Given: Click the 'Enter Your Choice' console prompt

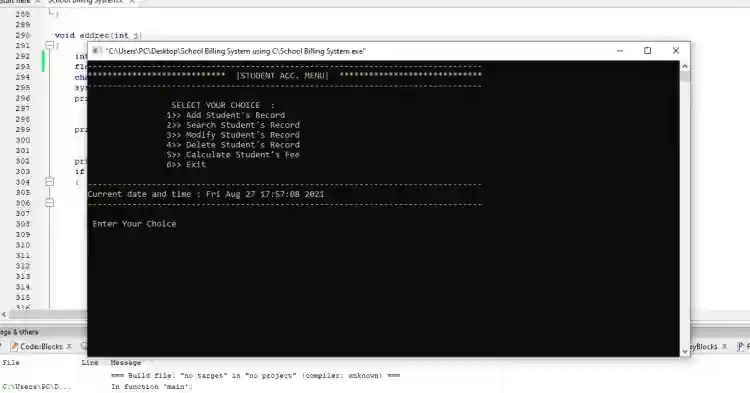Looking at the screenshot, I should pos(134,224).
